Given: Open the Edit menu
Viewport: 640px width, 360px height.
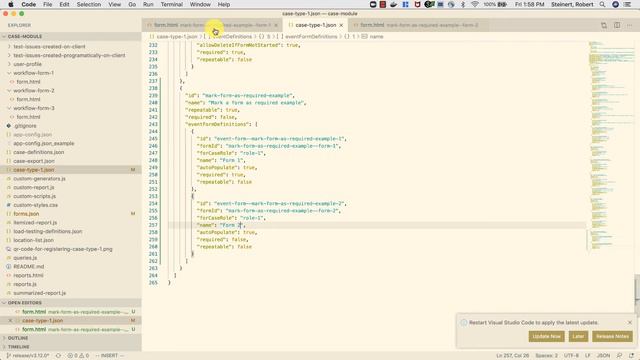Looking at the screenshot, I should 64,4.
